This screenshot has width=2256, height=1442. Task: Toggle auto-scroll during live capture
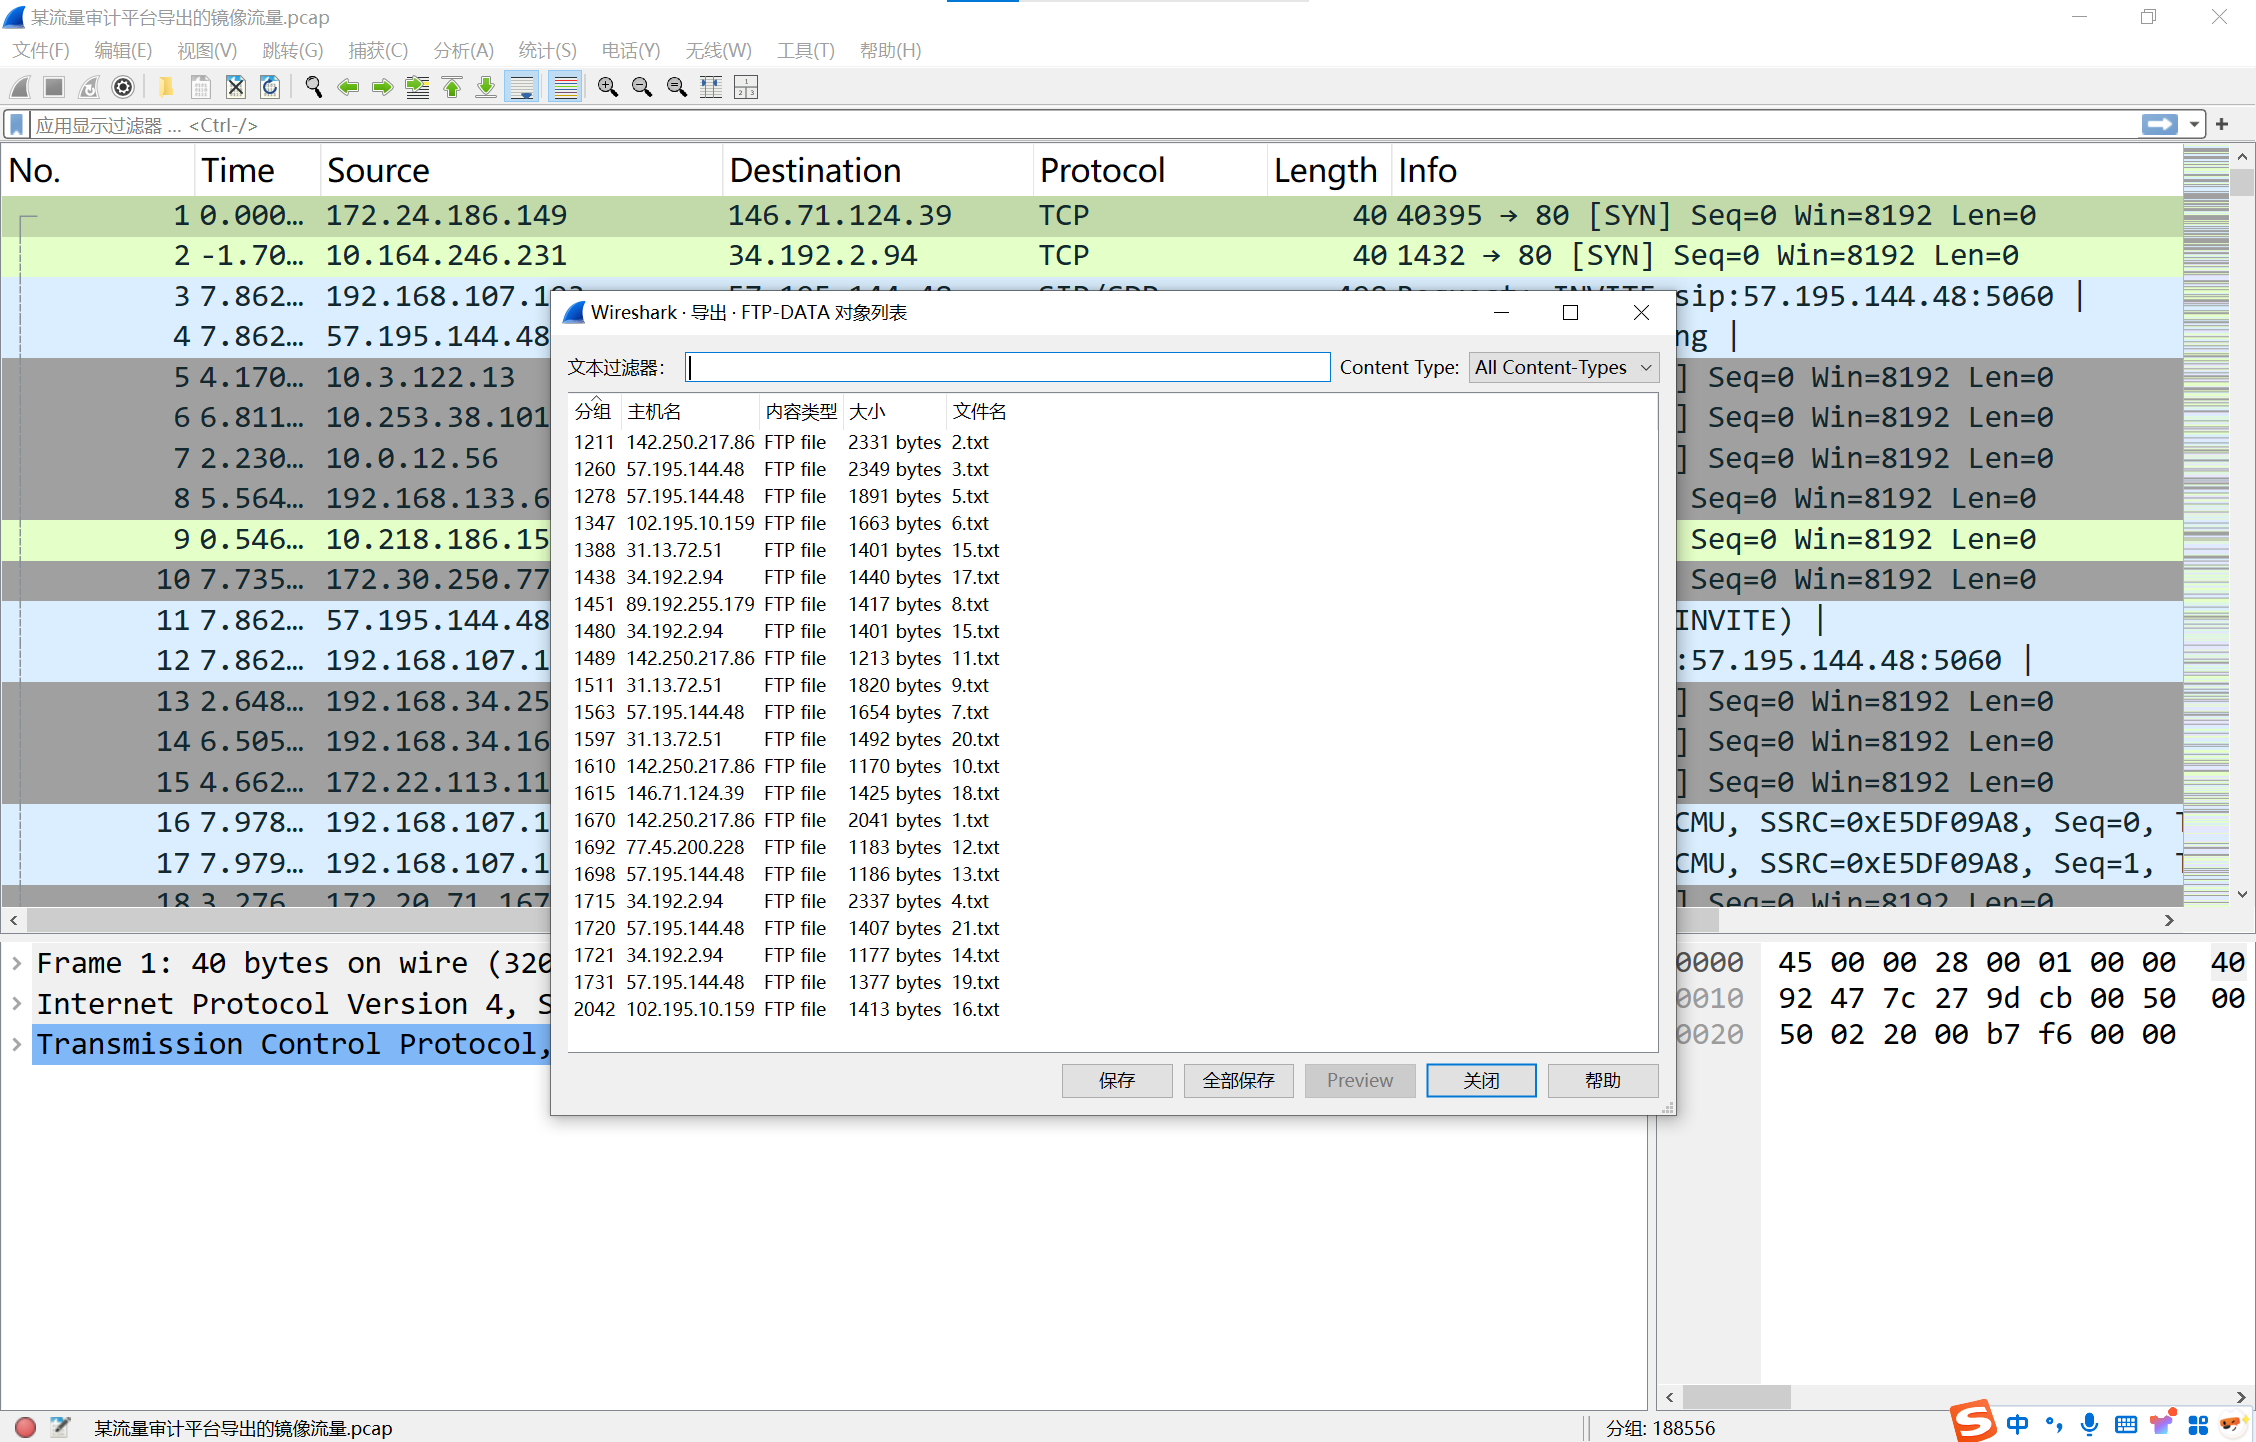coord(522,88)
